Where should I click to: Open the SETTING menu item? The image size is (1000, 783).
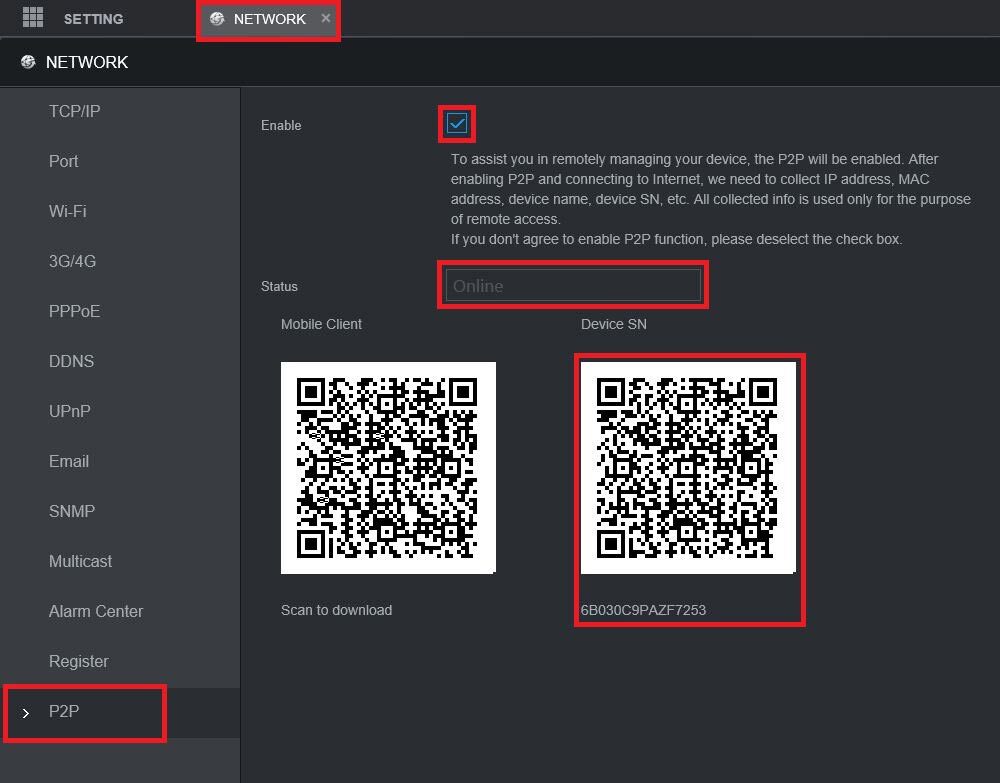point(94,18)
